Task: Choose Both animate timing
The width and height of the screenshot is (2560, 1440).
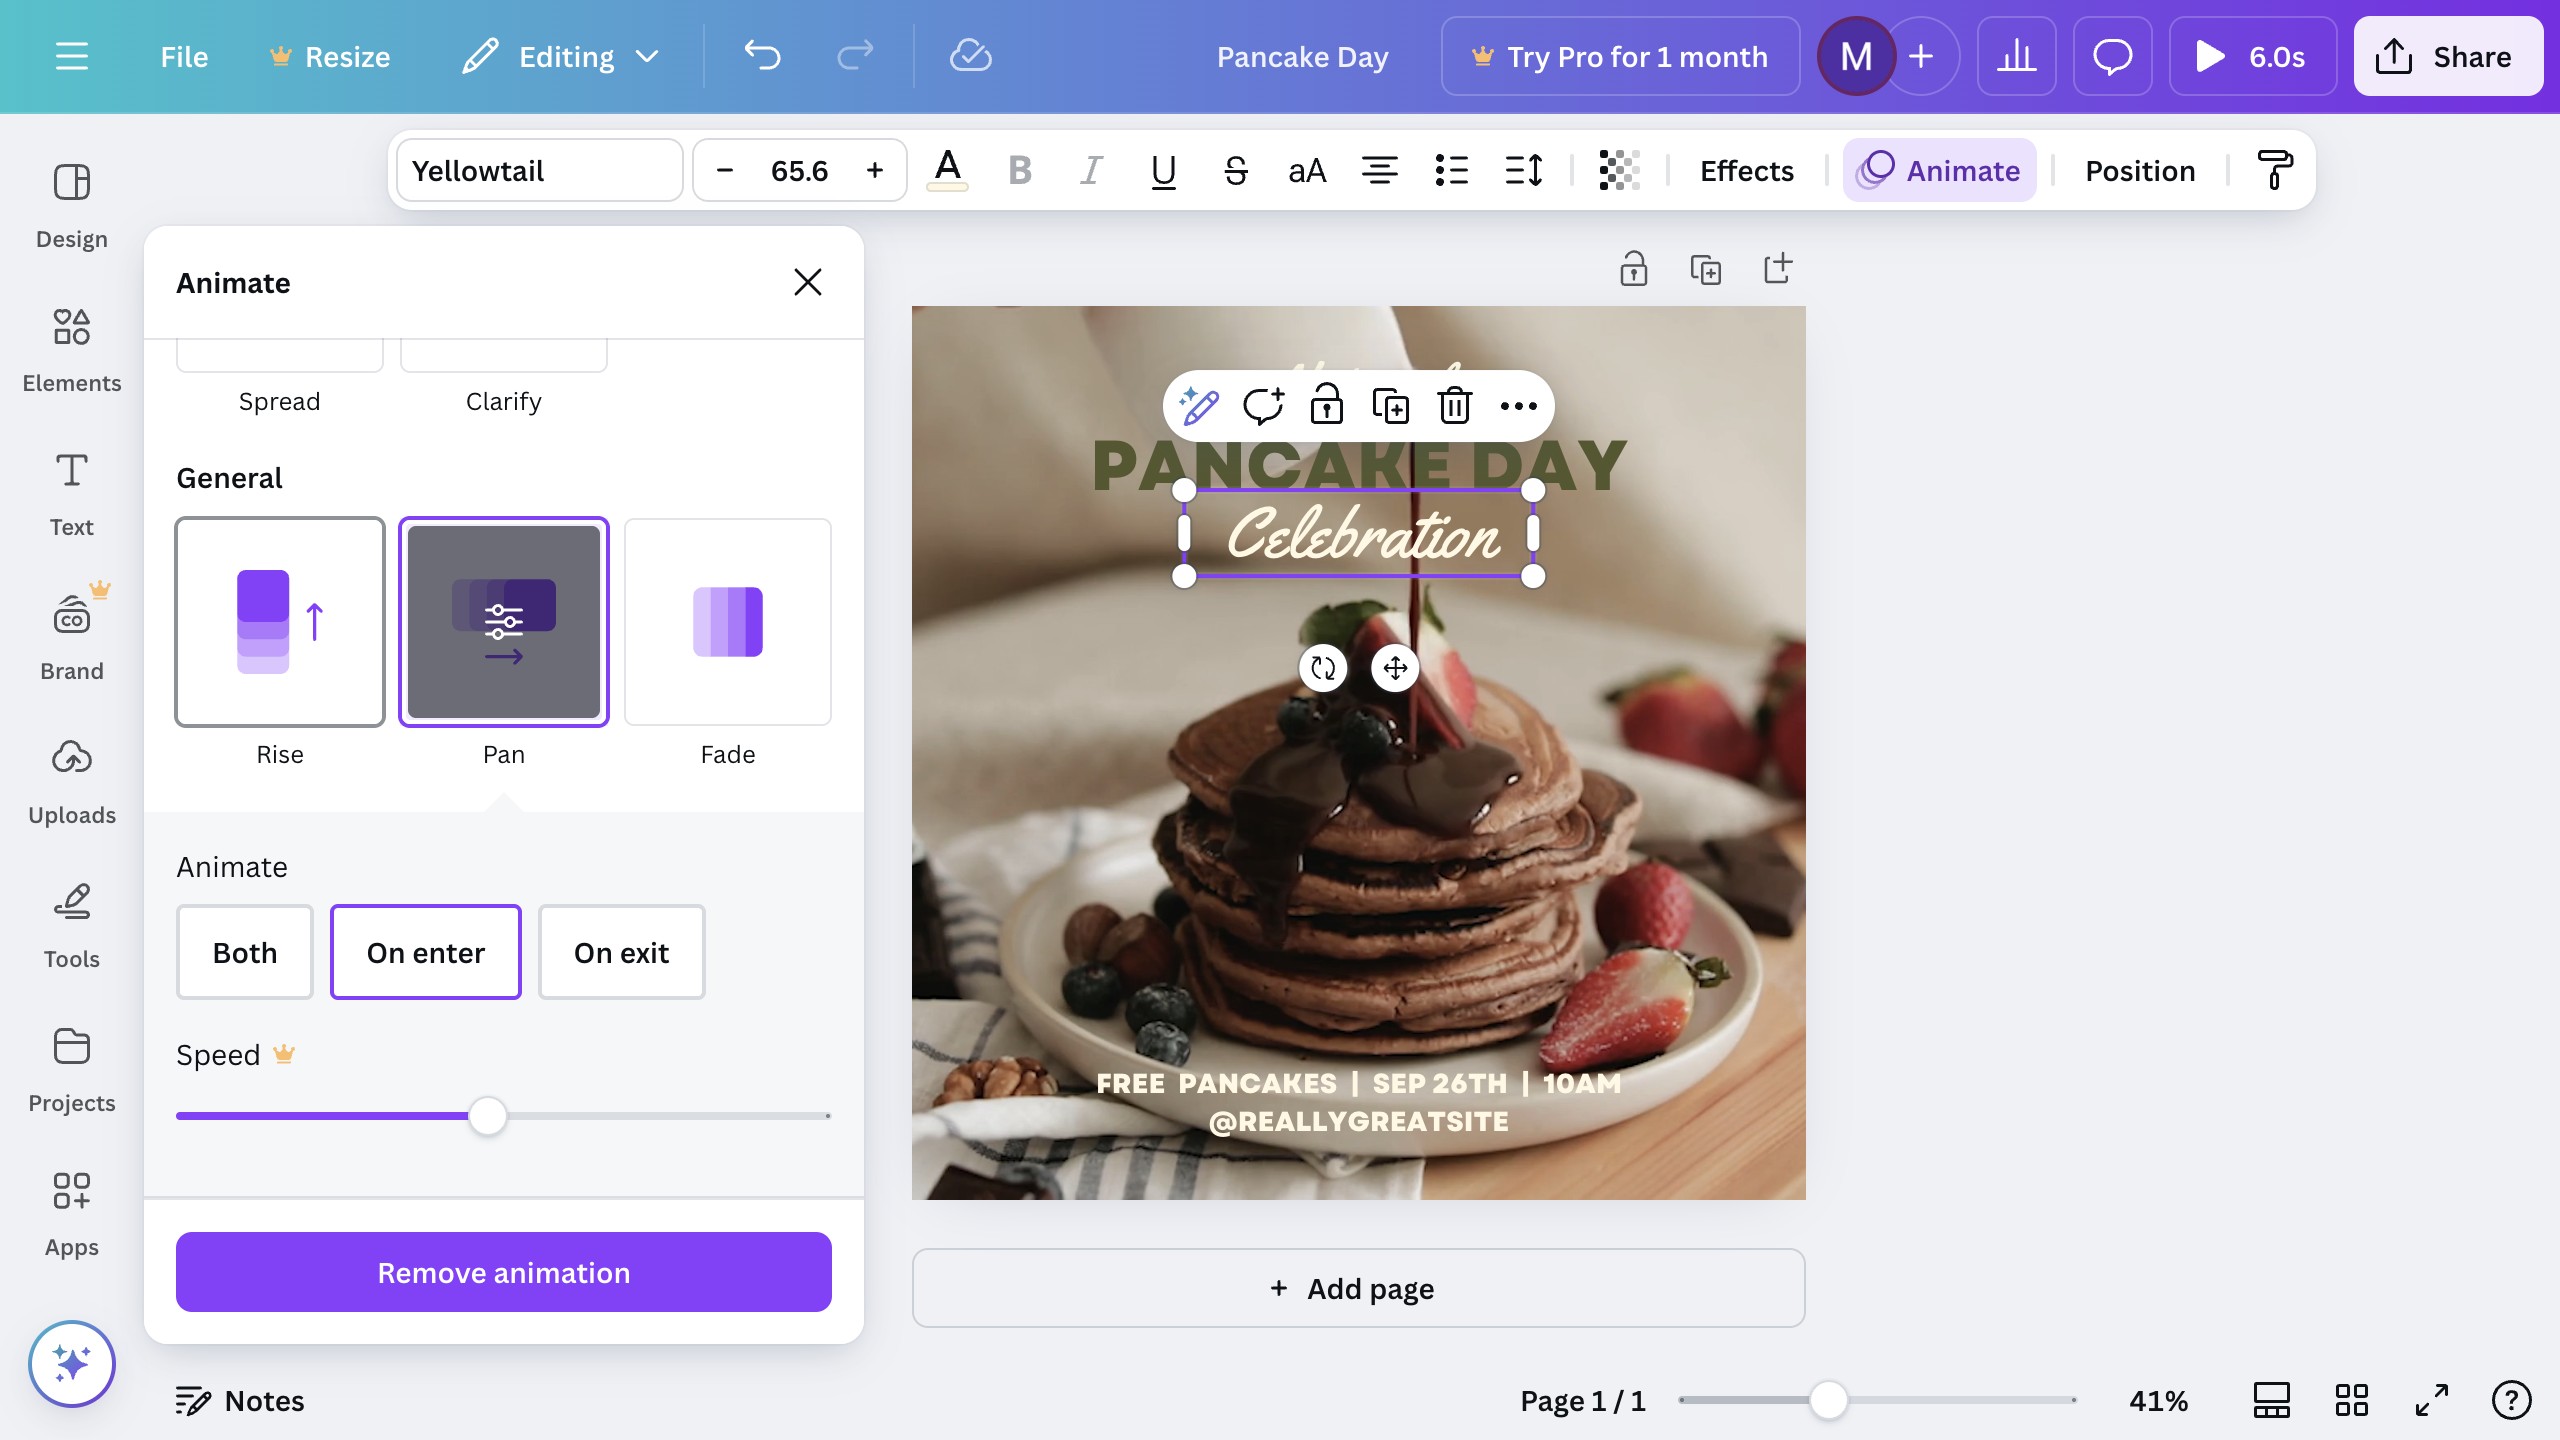Action: 245,952
